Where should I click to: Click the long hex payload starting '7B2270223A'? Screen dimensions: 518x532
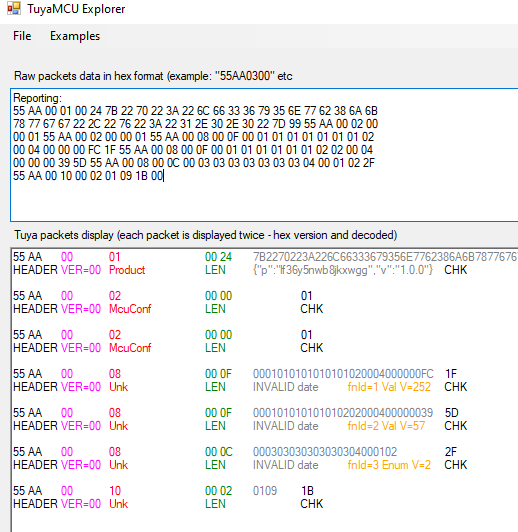click(385, 257)
